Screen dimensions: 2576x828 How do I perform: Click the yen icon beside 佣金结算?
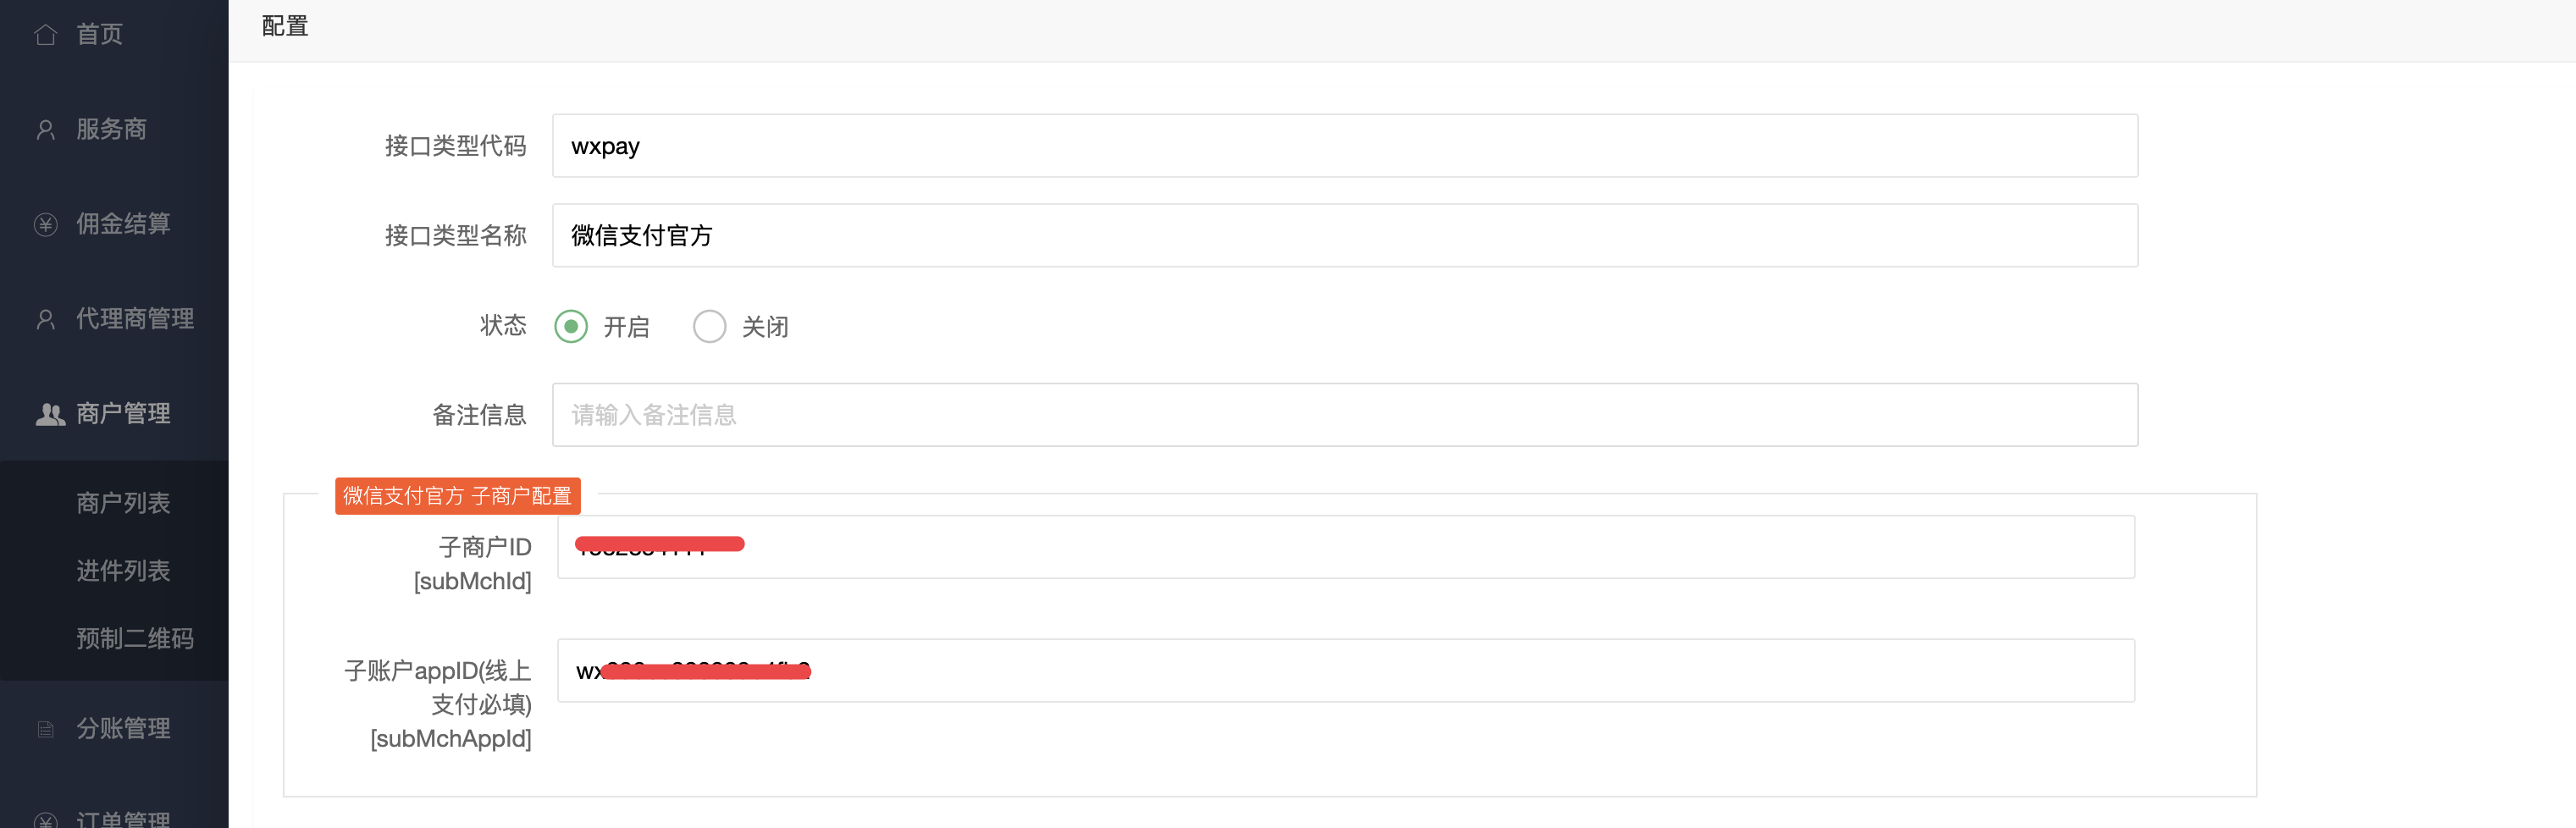(x=45, y=224)
